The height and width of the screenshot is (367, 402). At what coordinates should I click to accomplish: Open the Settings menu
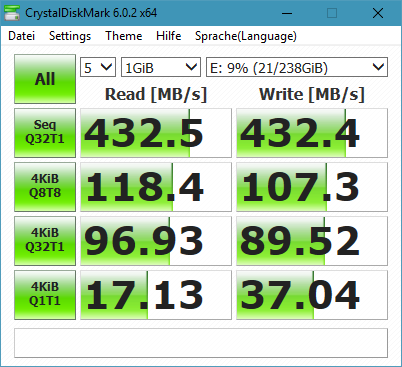click(70, 36)
